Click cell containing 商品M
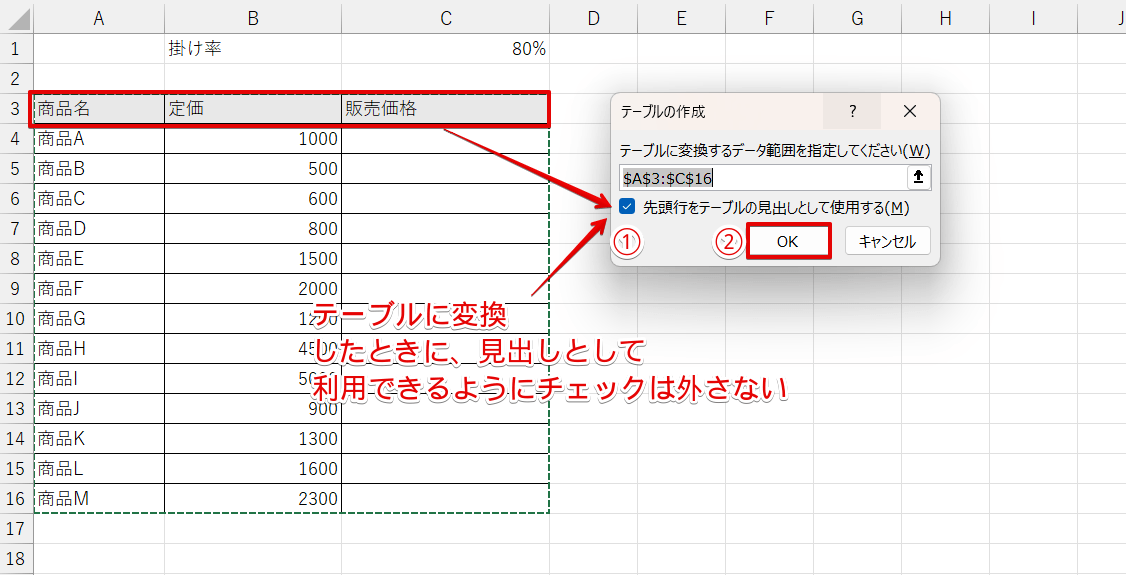The width and height of the screenshot is (1126, 575). tap(99, 498)
